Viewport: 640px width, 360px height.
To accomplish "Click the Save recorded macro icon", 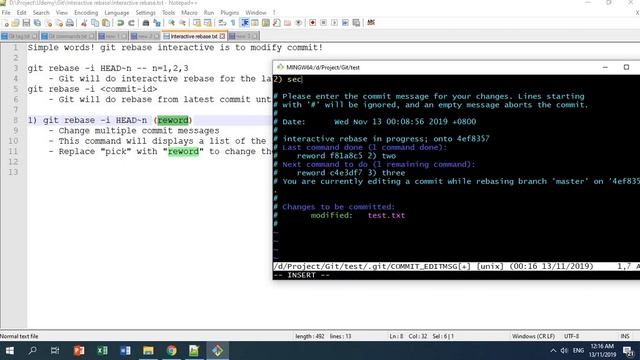I will coord(356,23).
